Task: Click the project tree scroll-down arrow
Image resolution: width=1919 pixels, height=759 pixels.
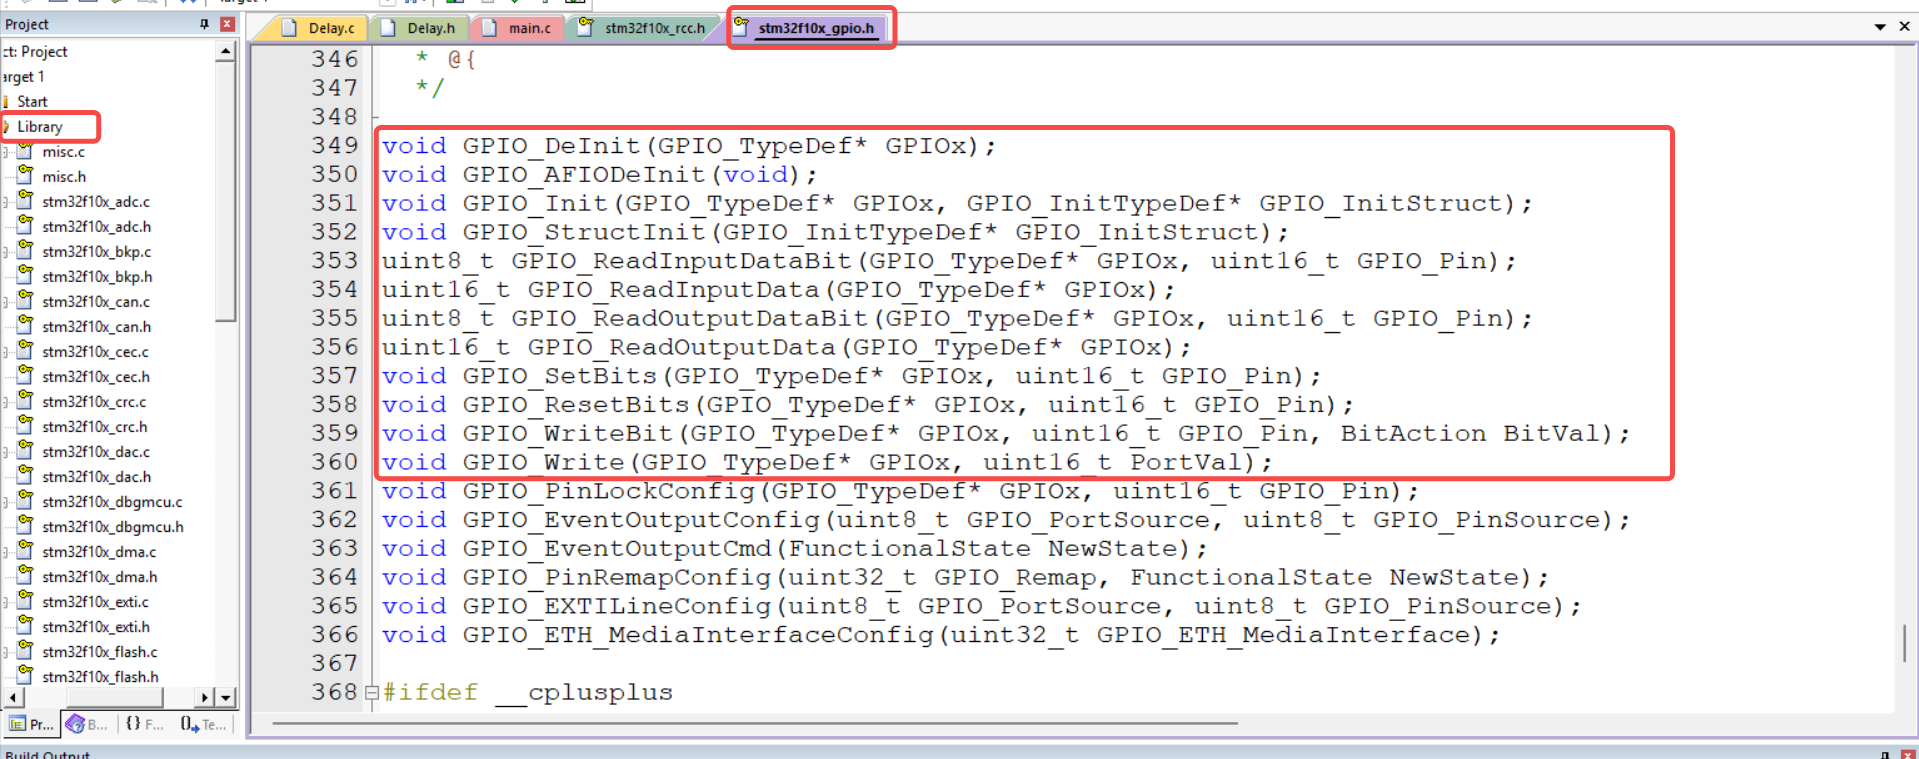Action: click(x=226, y=697)
